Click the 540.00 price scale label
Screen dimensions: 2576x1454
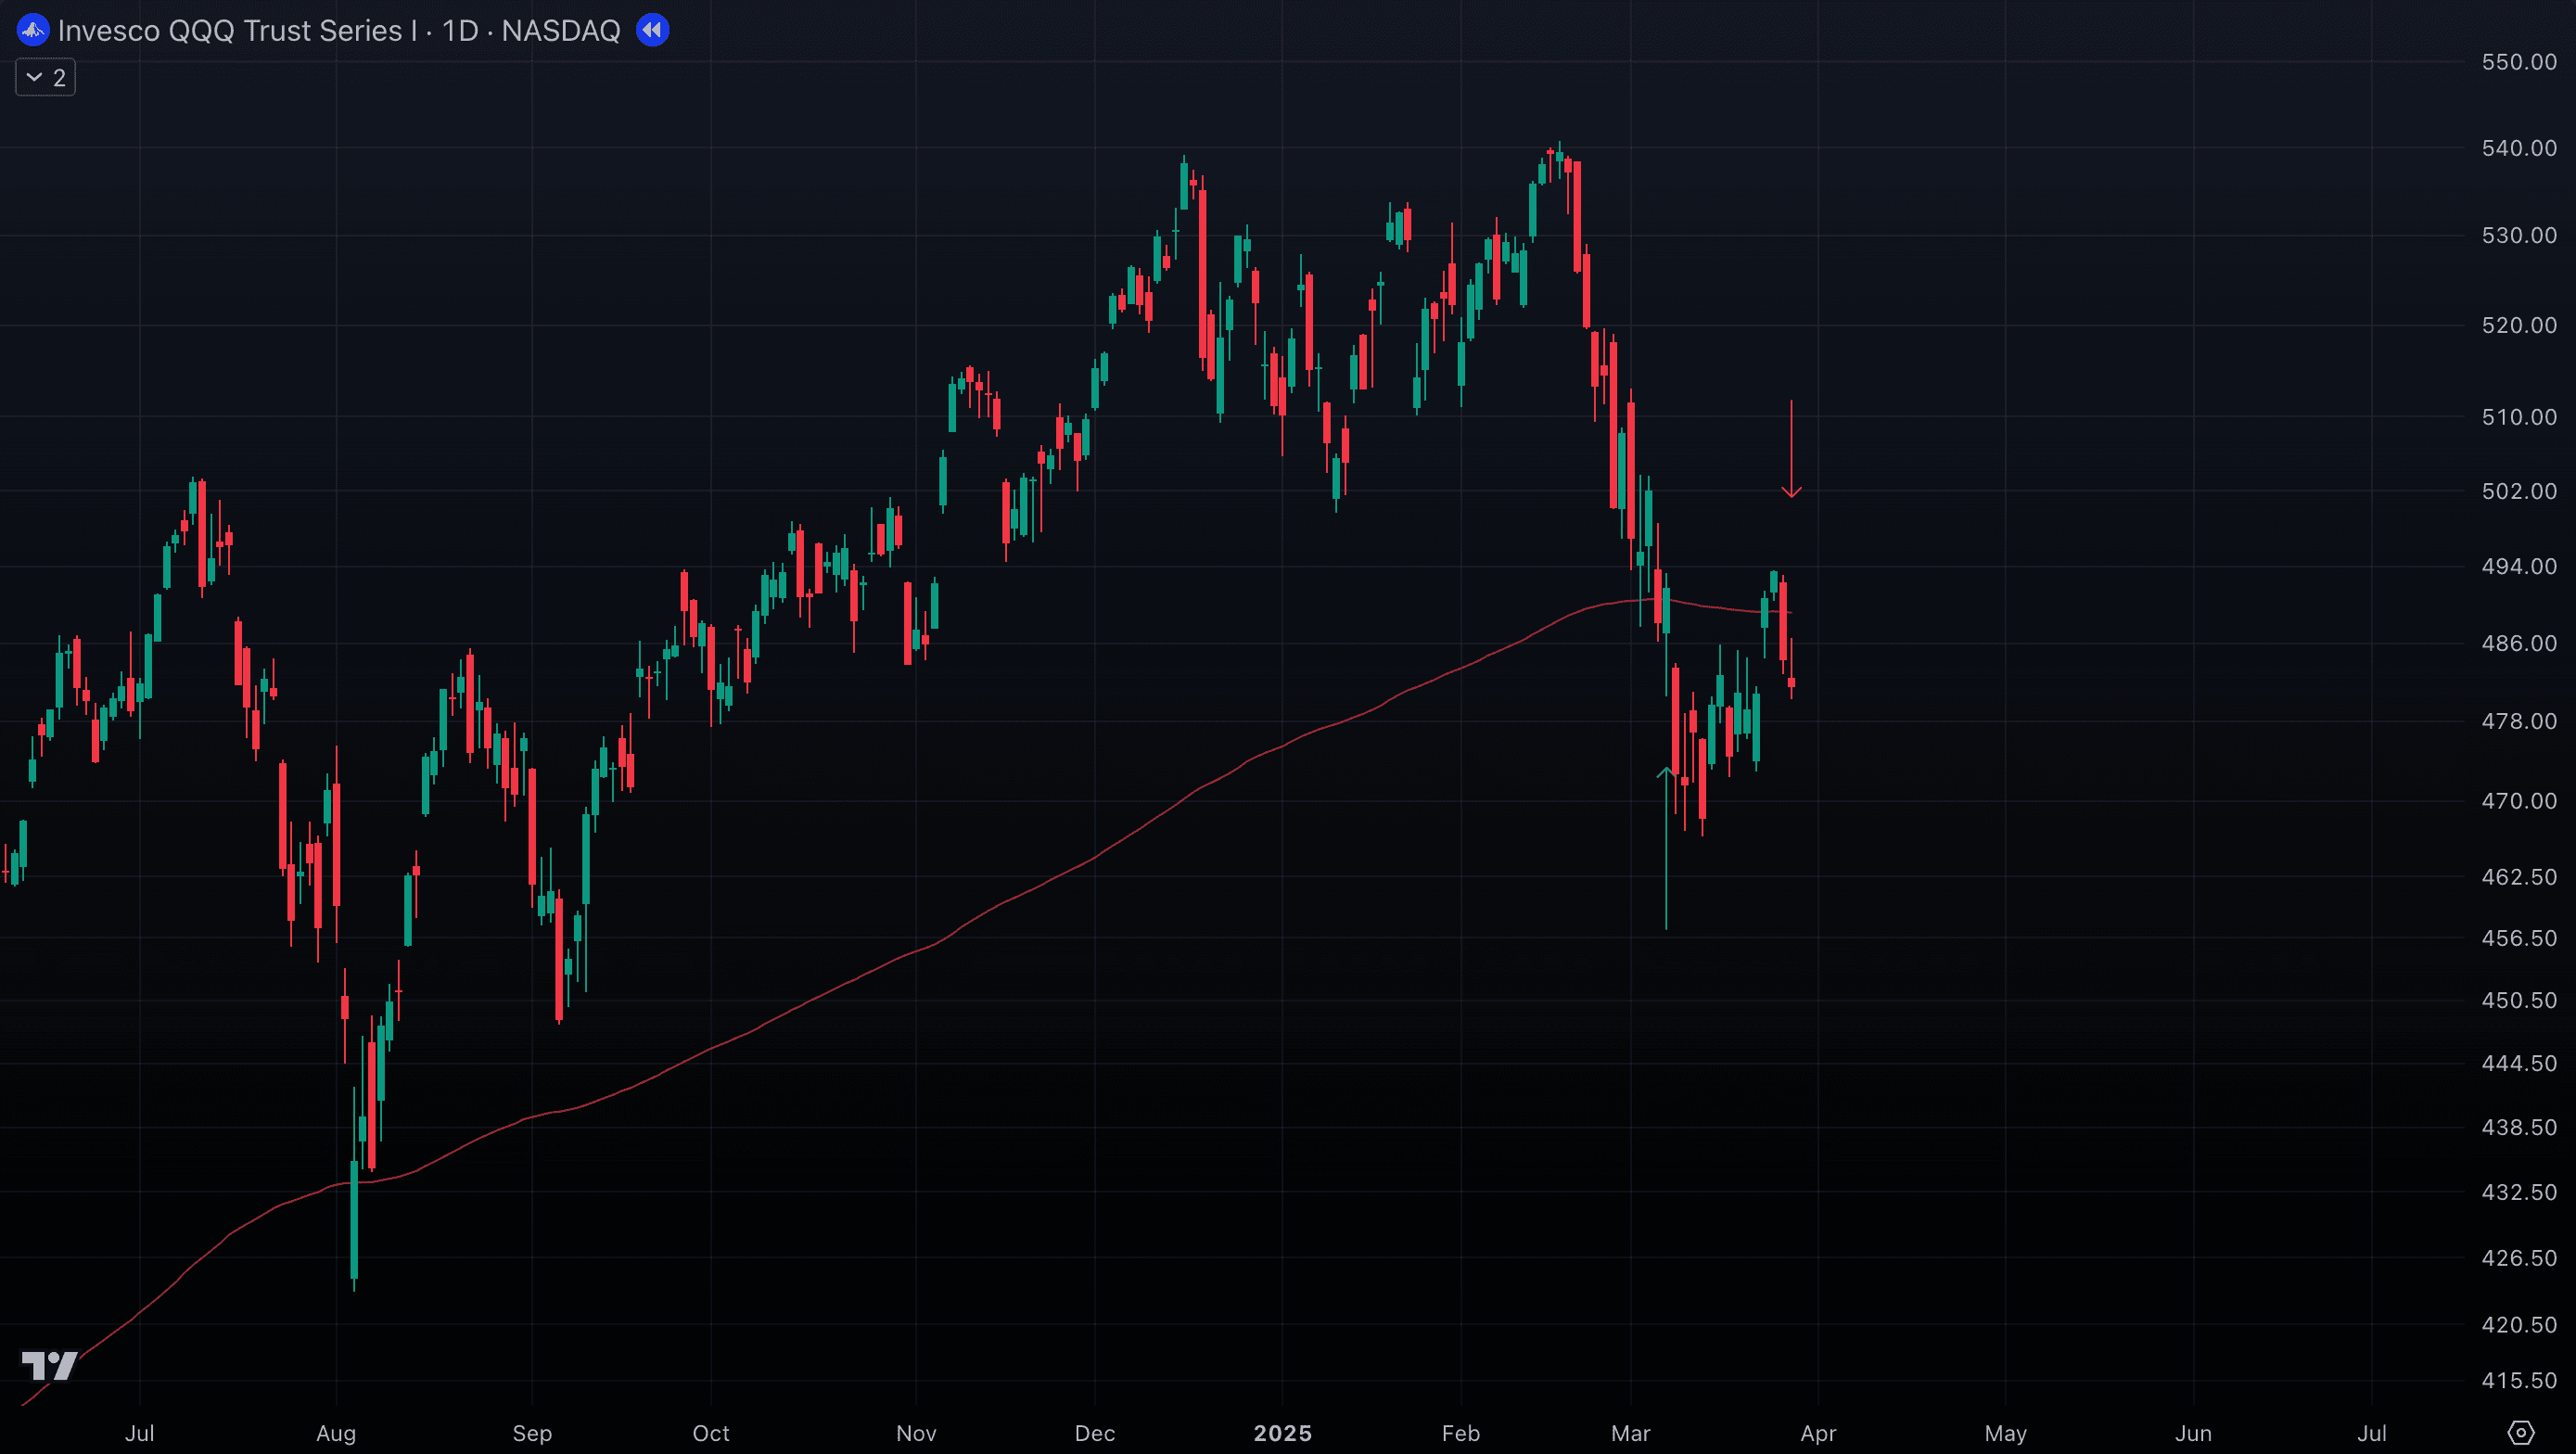tap(2518, 148)
